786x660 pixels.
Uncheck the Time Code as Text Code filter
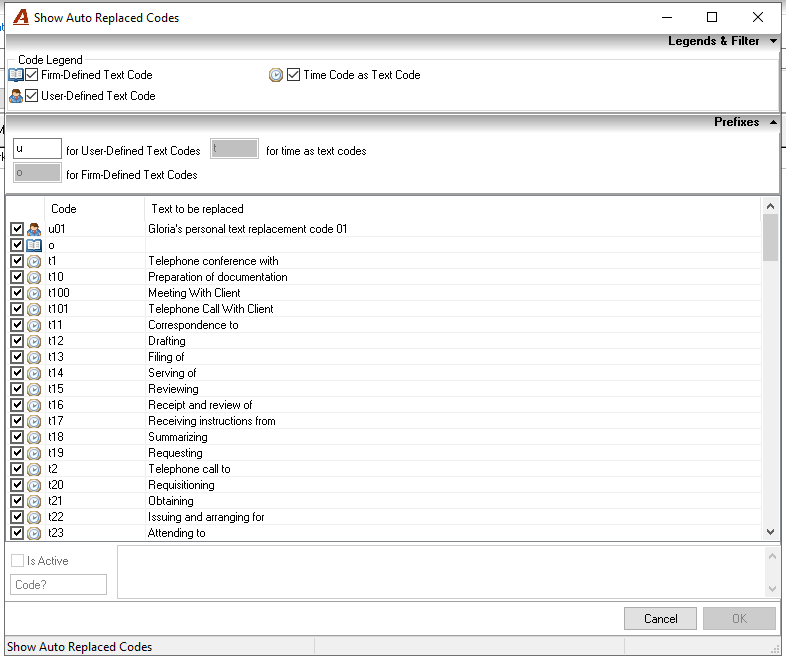294,75
